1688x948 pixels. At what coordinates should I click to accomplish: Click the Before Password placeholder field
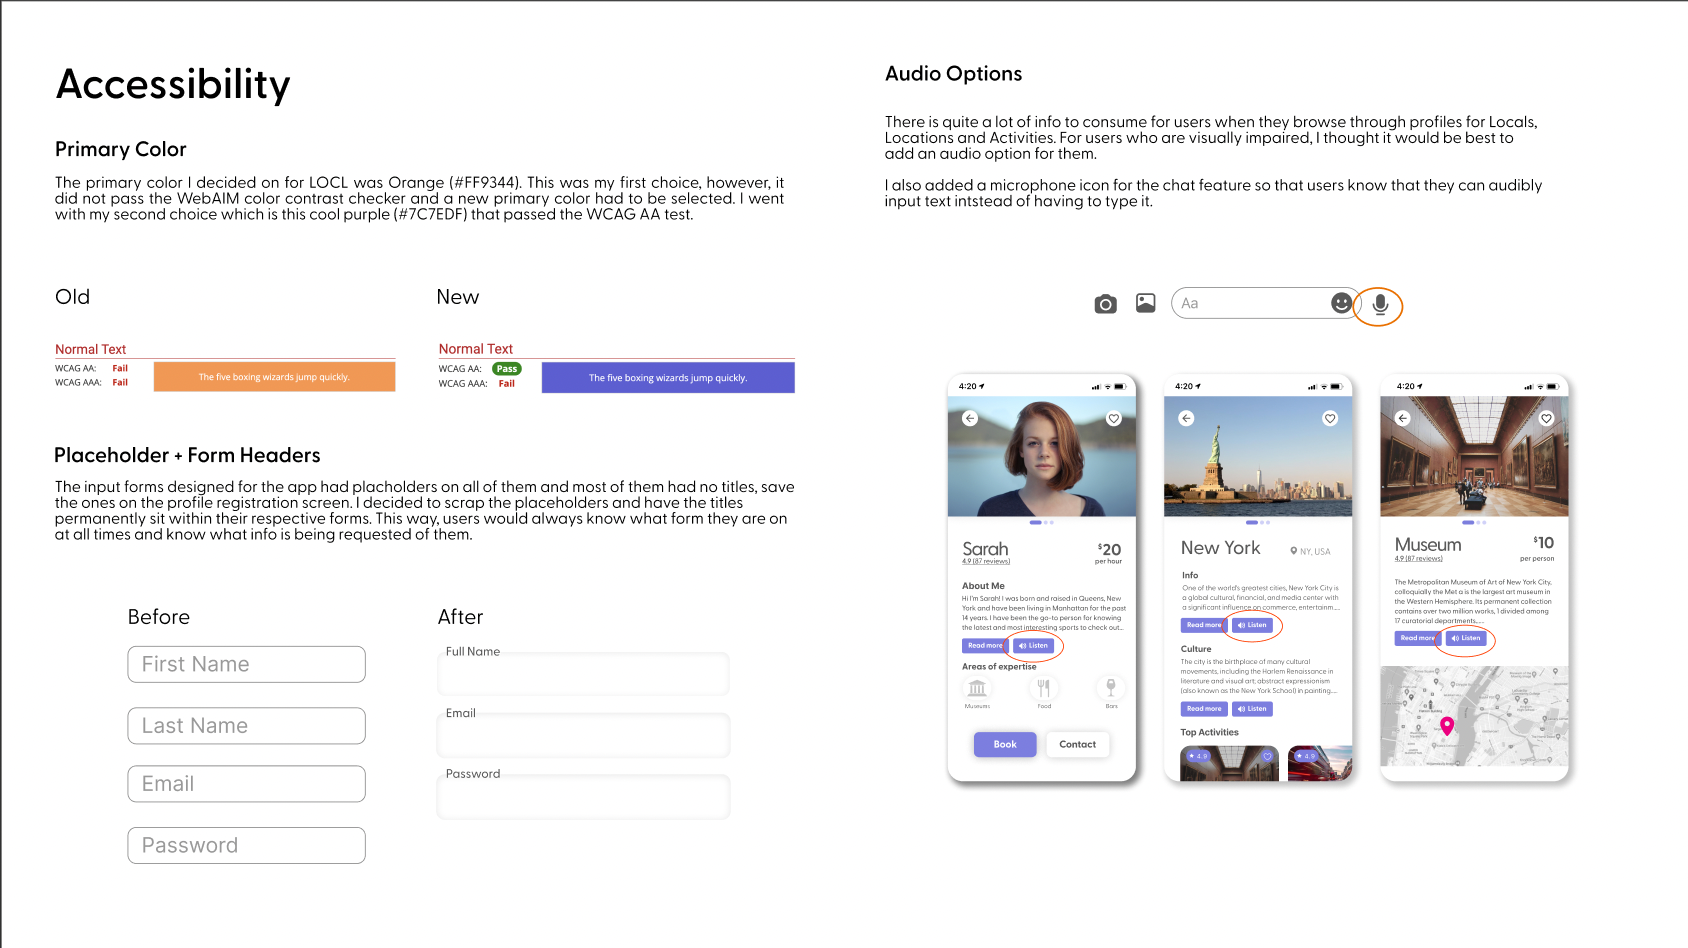click(x=246, y=846)
